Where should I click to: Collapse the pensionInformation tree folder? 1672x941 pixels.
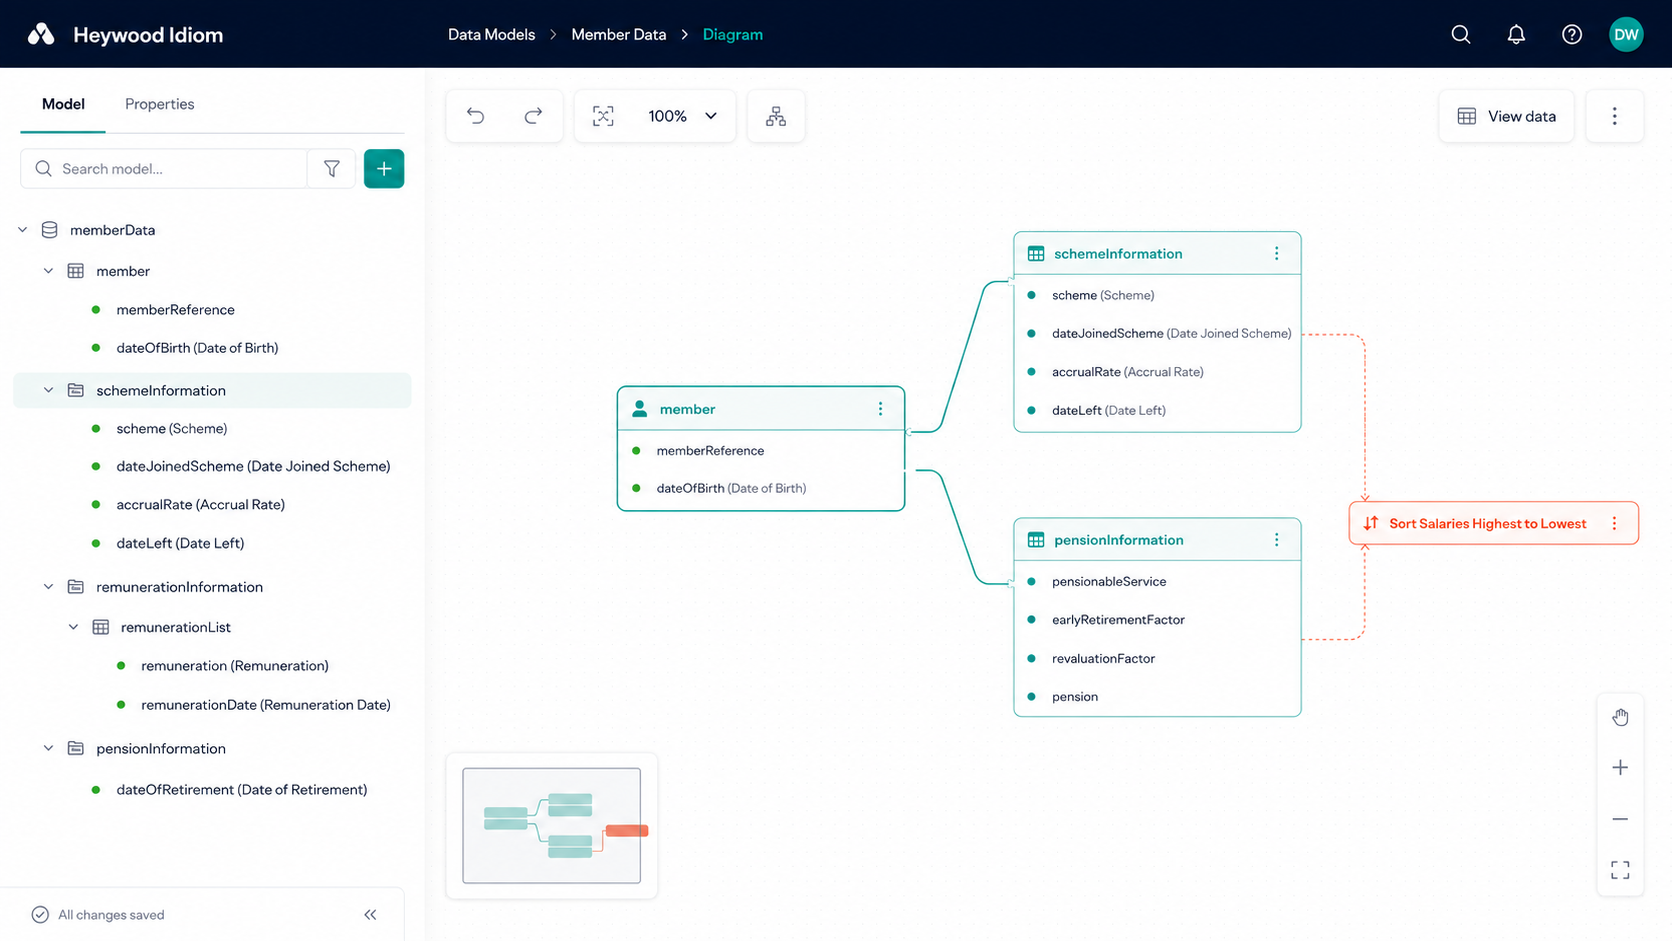click(48, 748)
